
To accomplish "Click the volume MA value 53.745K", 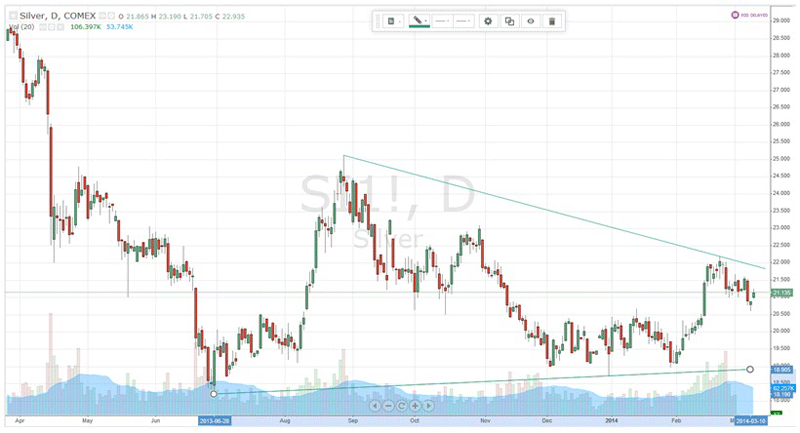I will coord(119,27).
